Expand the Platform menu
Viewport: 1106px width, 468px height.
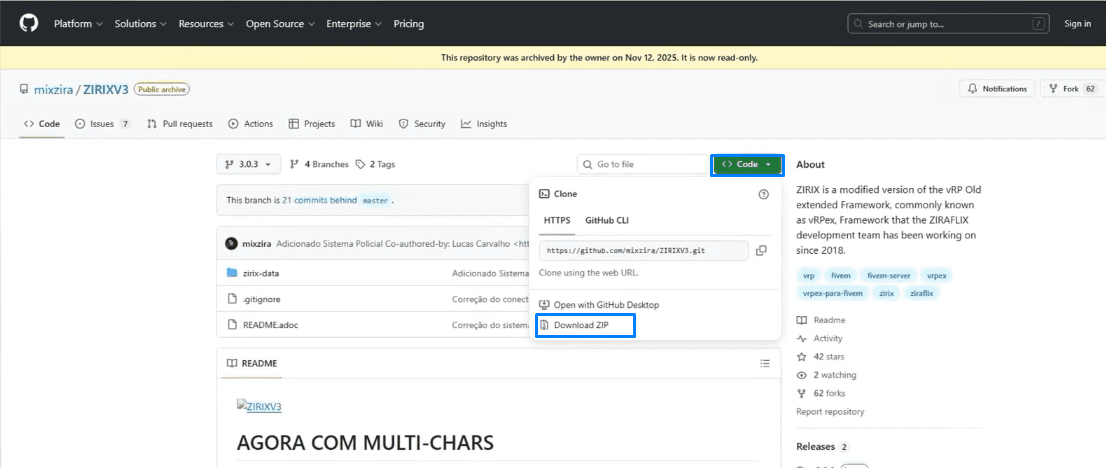tap(78, 23)
